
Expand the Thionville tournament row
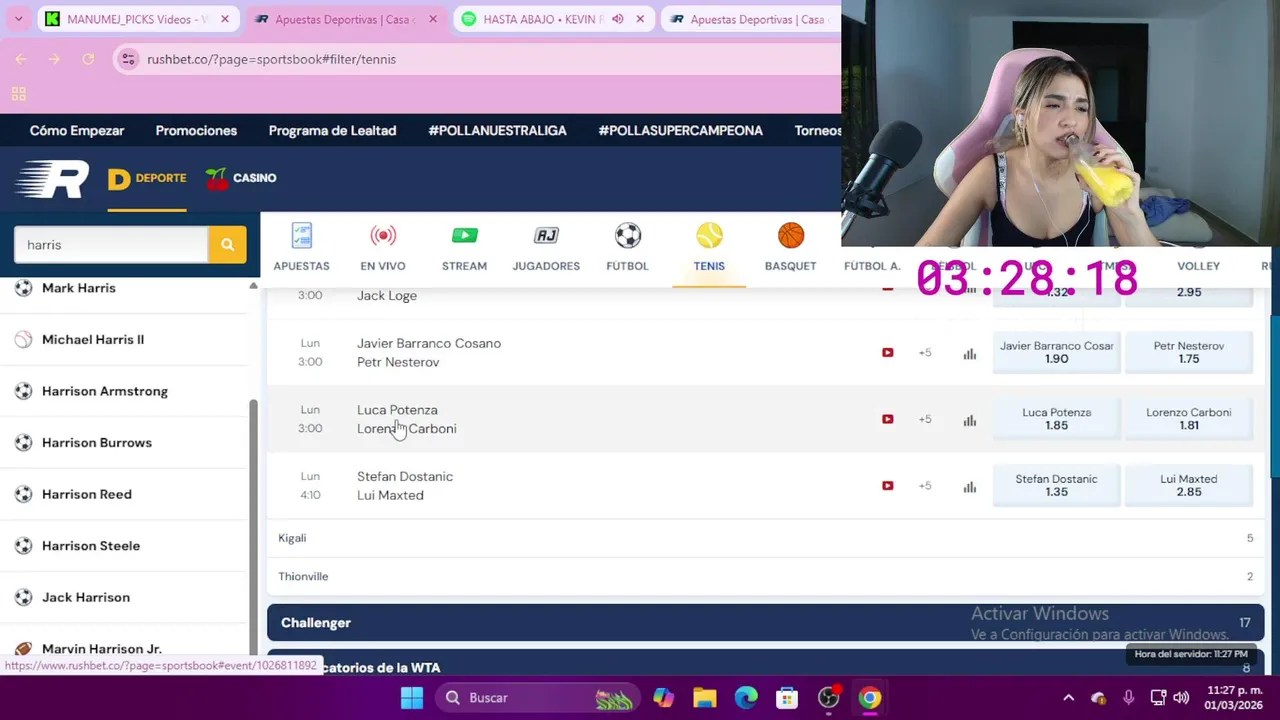[x=765, y=577]
